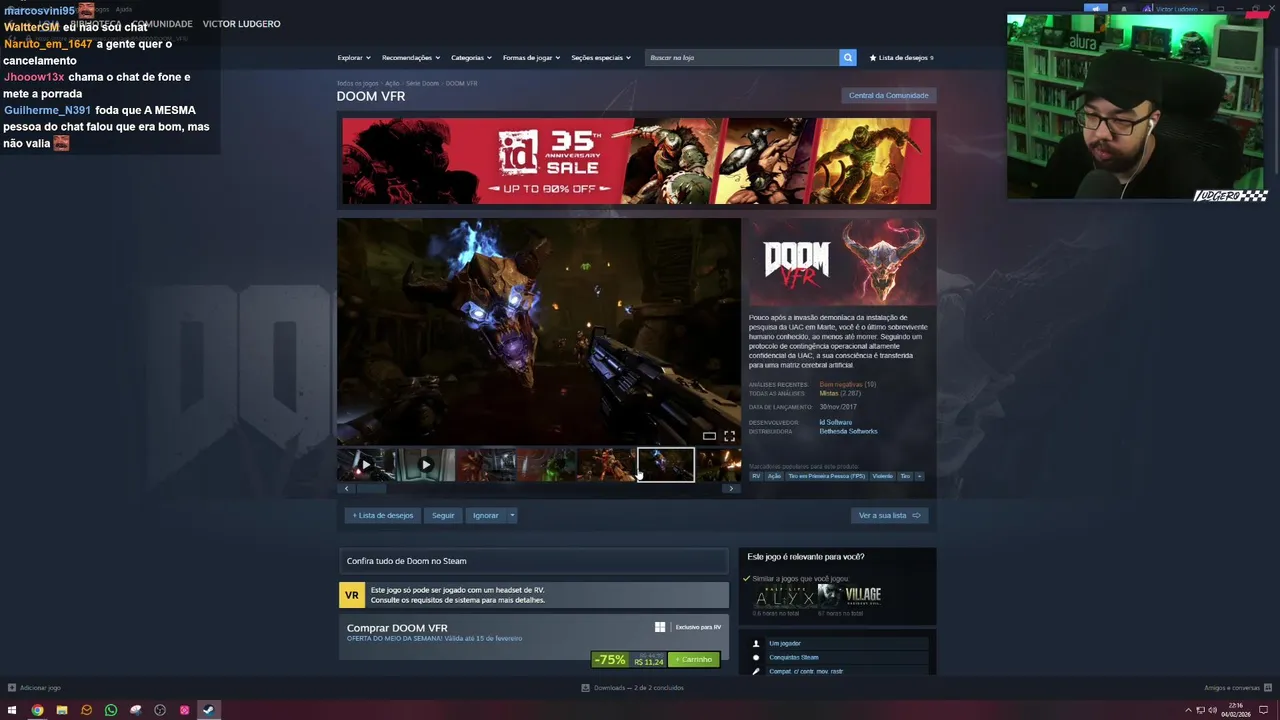Open id Software developer link

pos(836,423)
